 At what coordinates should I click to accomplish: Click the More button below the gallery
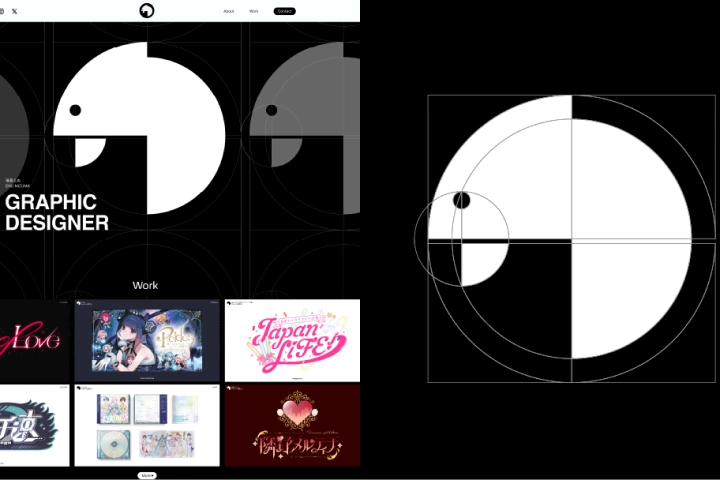(147, 475)
